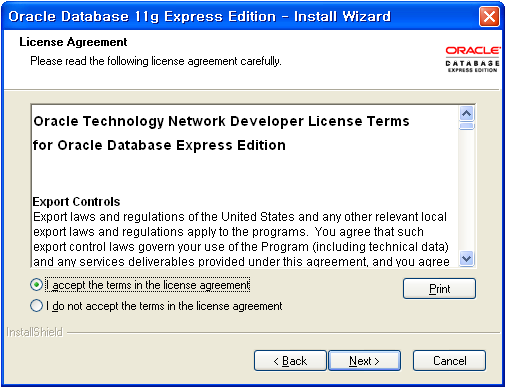Click the license scrollbar down arrow
The height and width of the screenshot is (388, 506).
pos(467,258)
